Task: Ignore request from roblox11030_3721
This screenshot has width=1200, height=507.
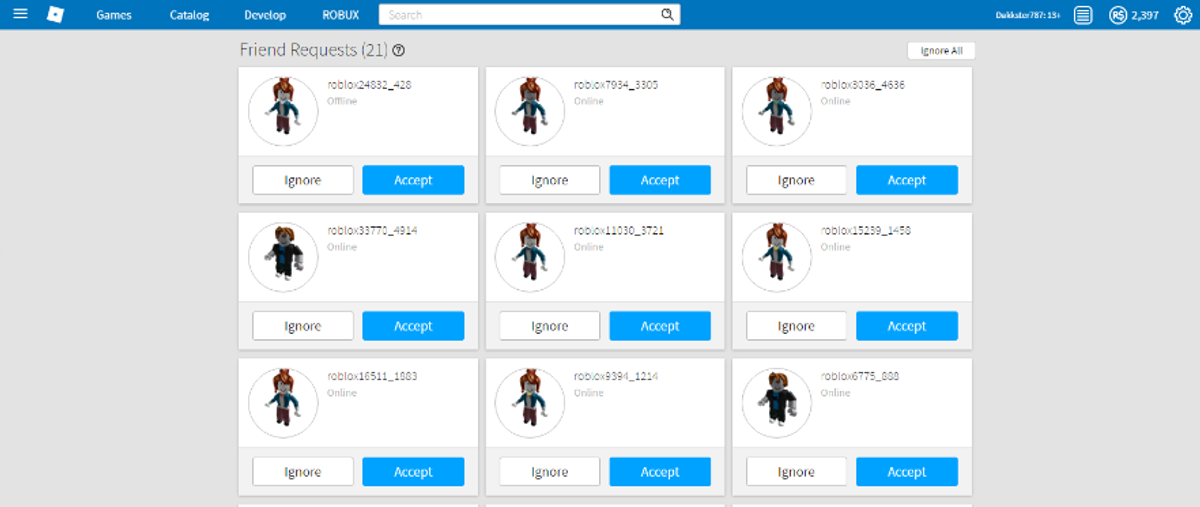Action: pos(550,326)
